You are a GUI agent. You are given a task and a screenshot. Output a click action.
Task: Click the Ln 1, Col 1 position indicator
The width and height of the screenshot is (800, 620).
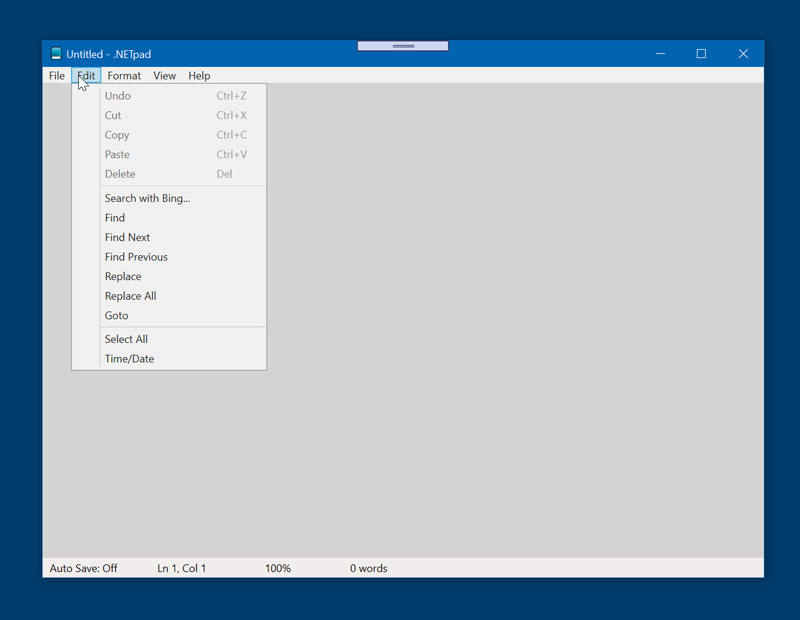pyautogui.click(x=181, y=568)
